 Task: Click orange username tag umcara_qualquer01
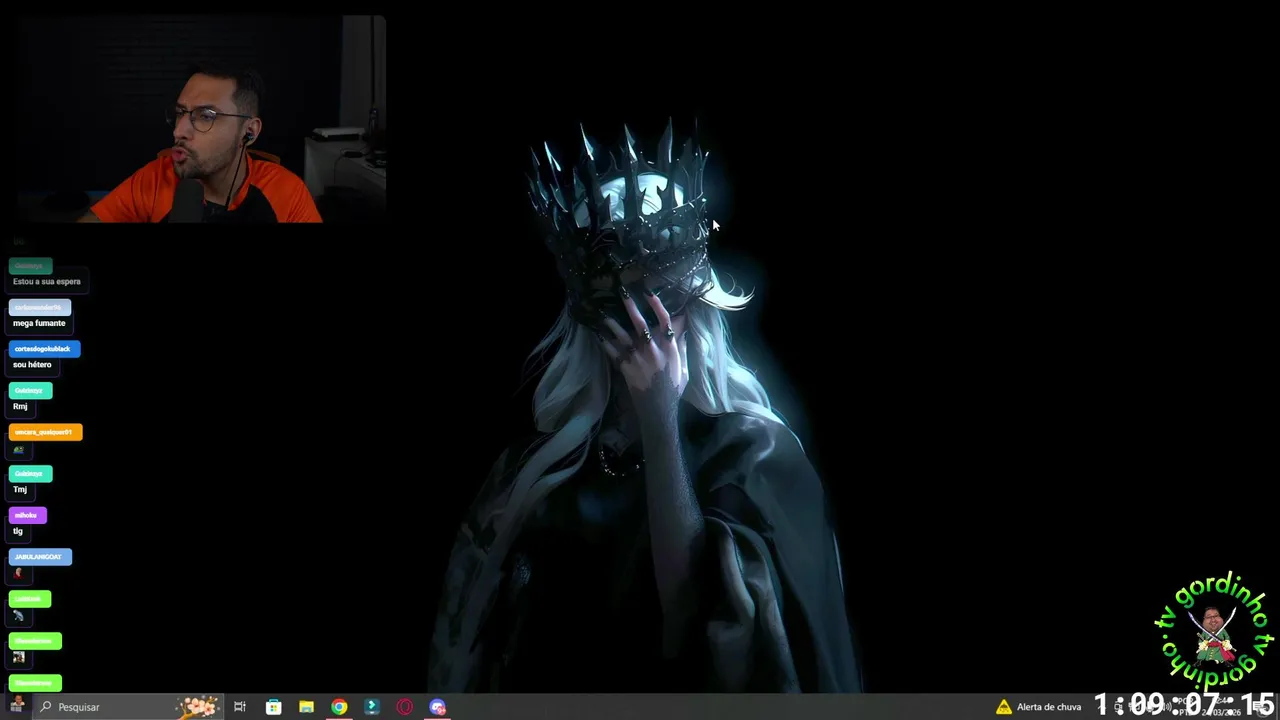[45, 432]
